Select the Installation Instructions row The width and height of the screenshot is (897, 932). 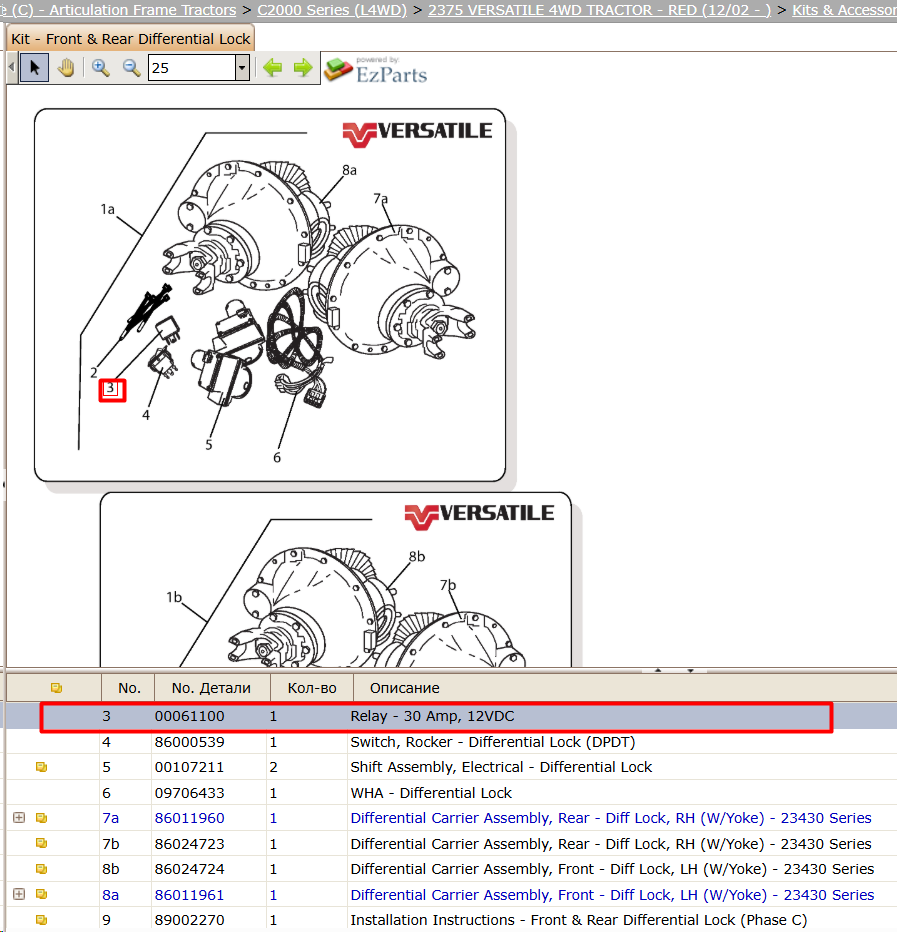tap(451, 920)
